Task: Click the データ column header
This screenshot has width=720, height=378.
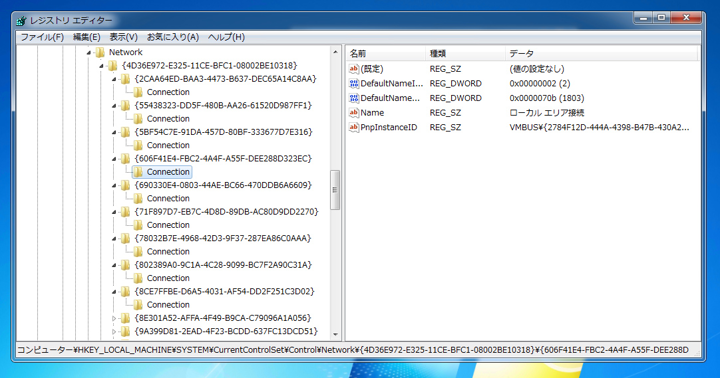Action: pyautogui.click(x=601, y=54)
